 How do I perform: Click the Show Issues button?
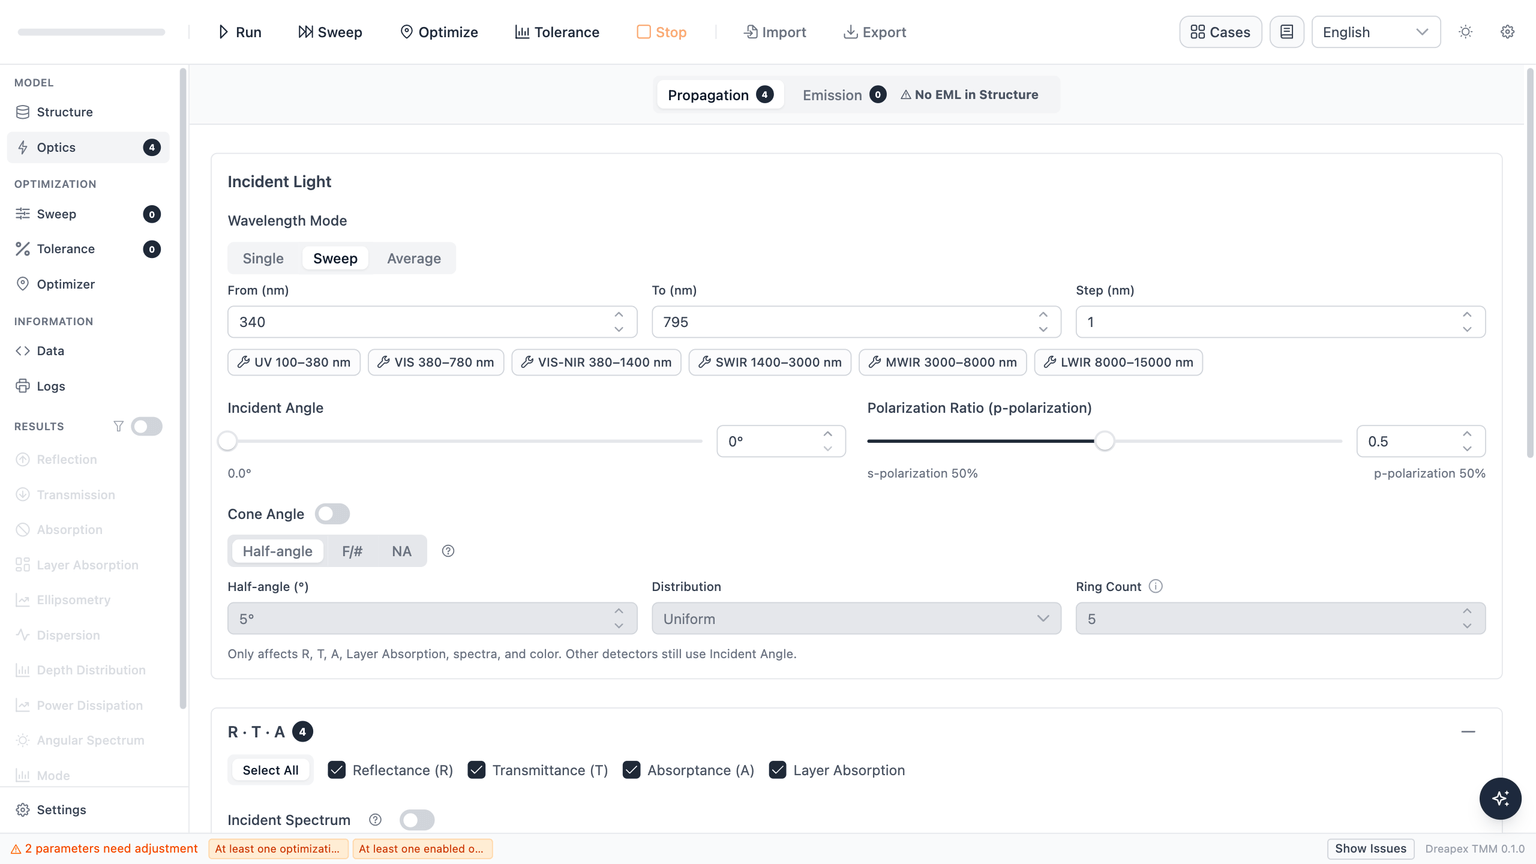1370,848
